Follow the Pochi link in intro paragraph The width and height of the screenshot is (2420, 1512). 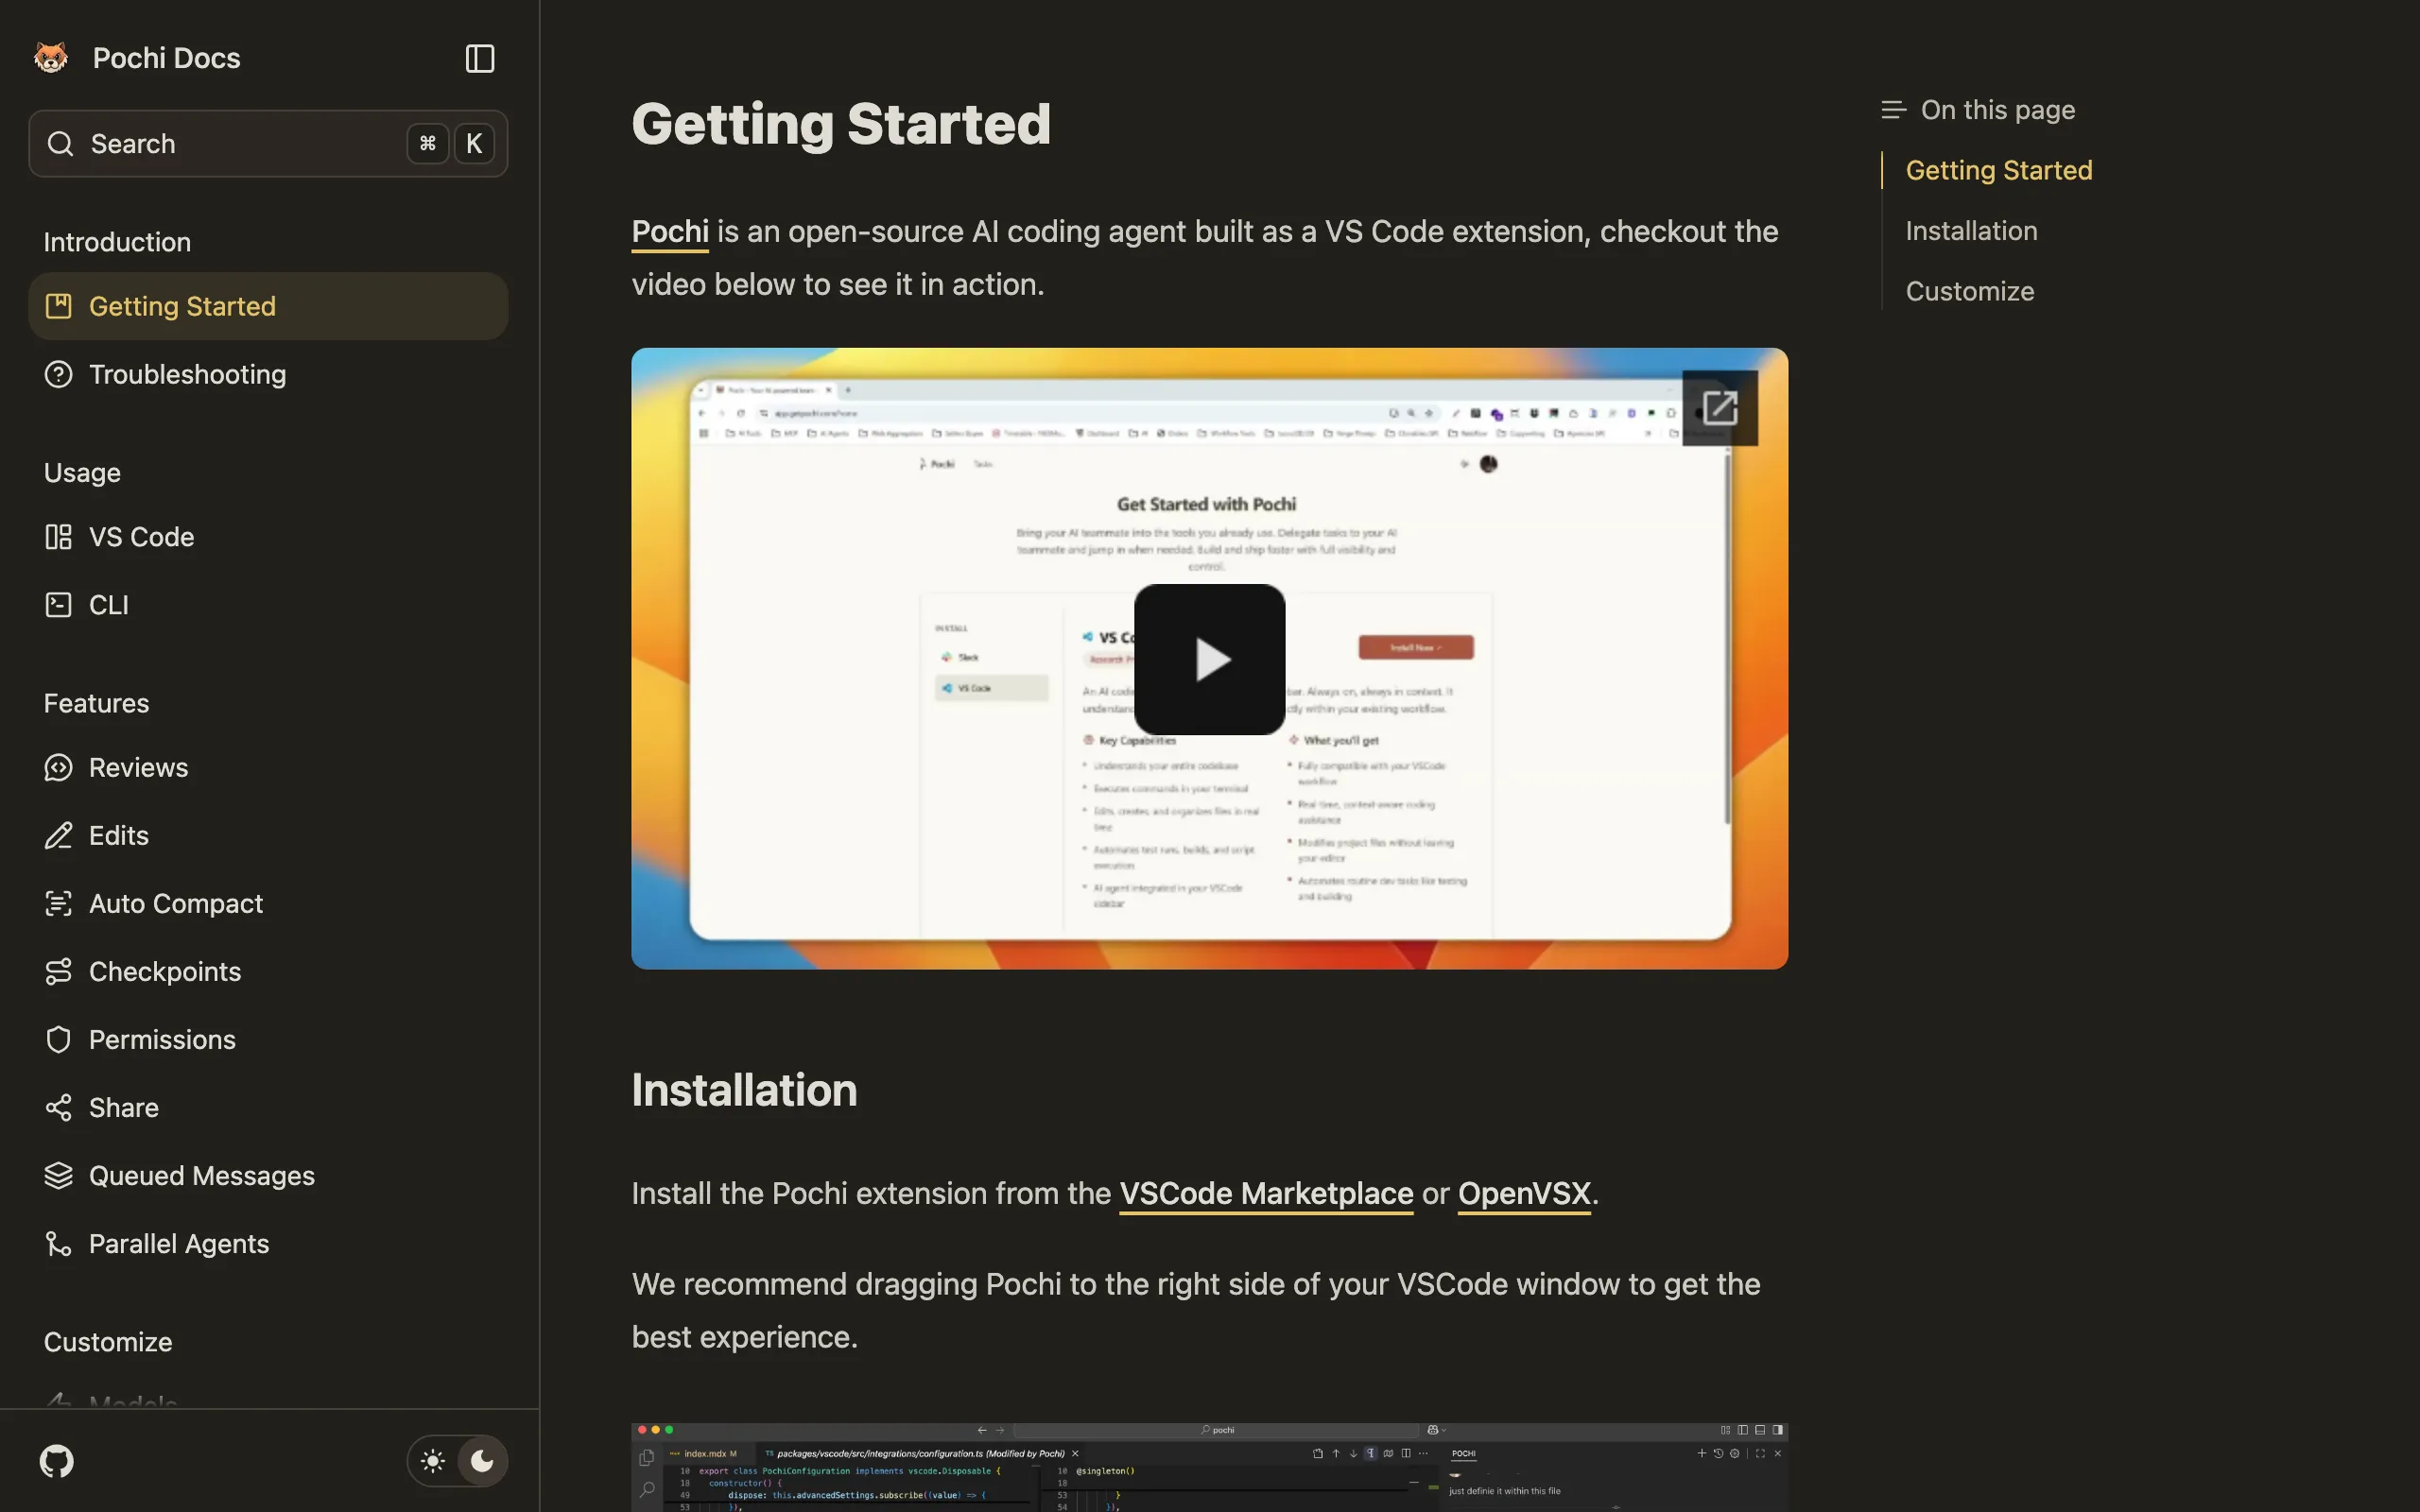[x=670, y=232]
